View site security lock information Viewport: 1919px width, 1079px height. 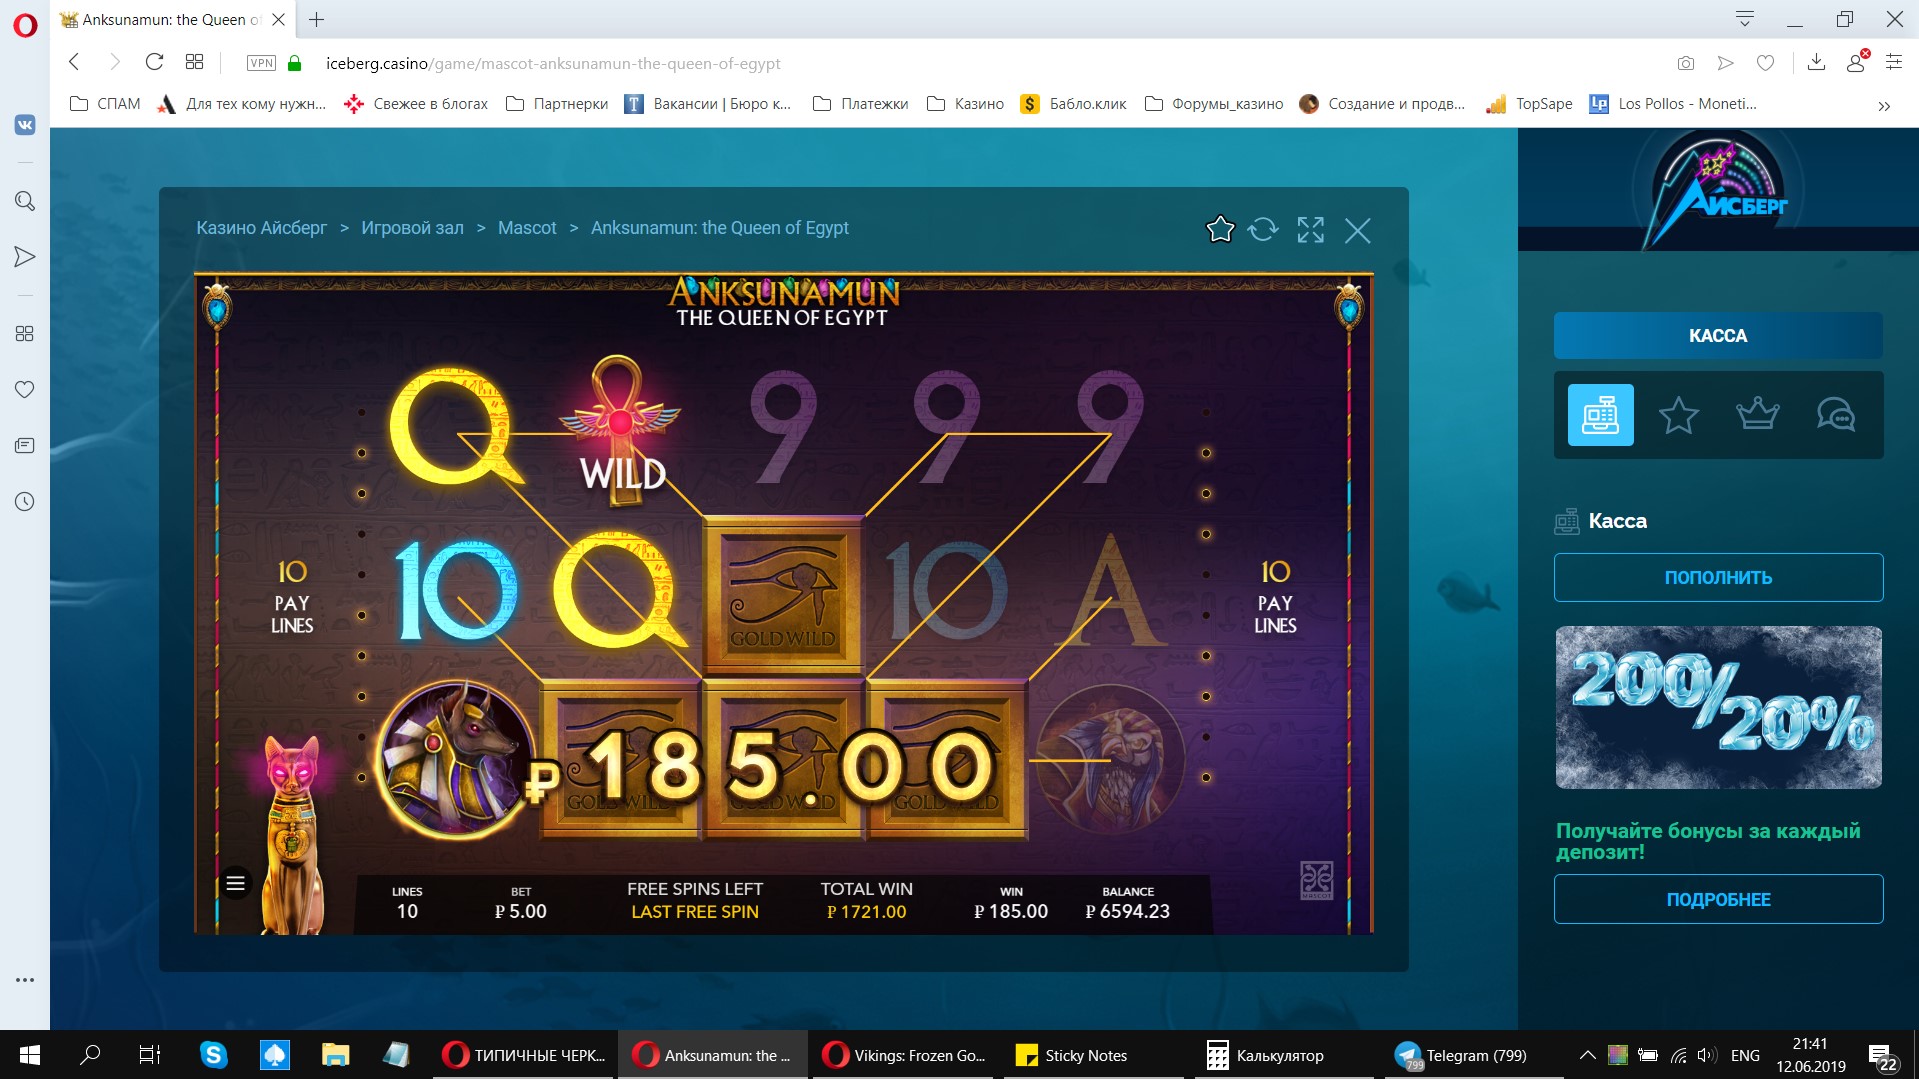(294, 63)
